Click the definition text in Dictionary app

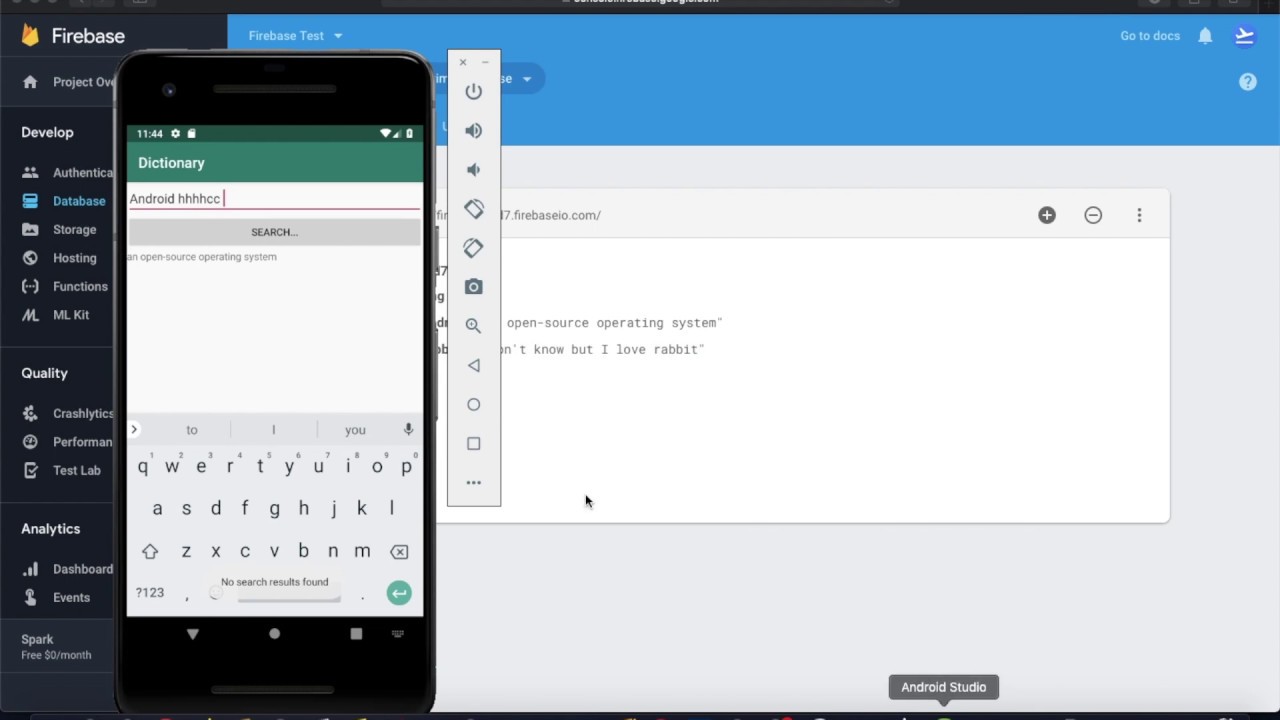[x=202, y=257]
